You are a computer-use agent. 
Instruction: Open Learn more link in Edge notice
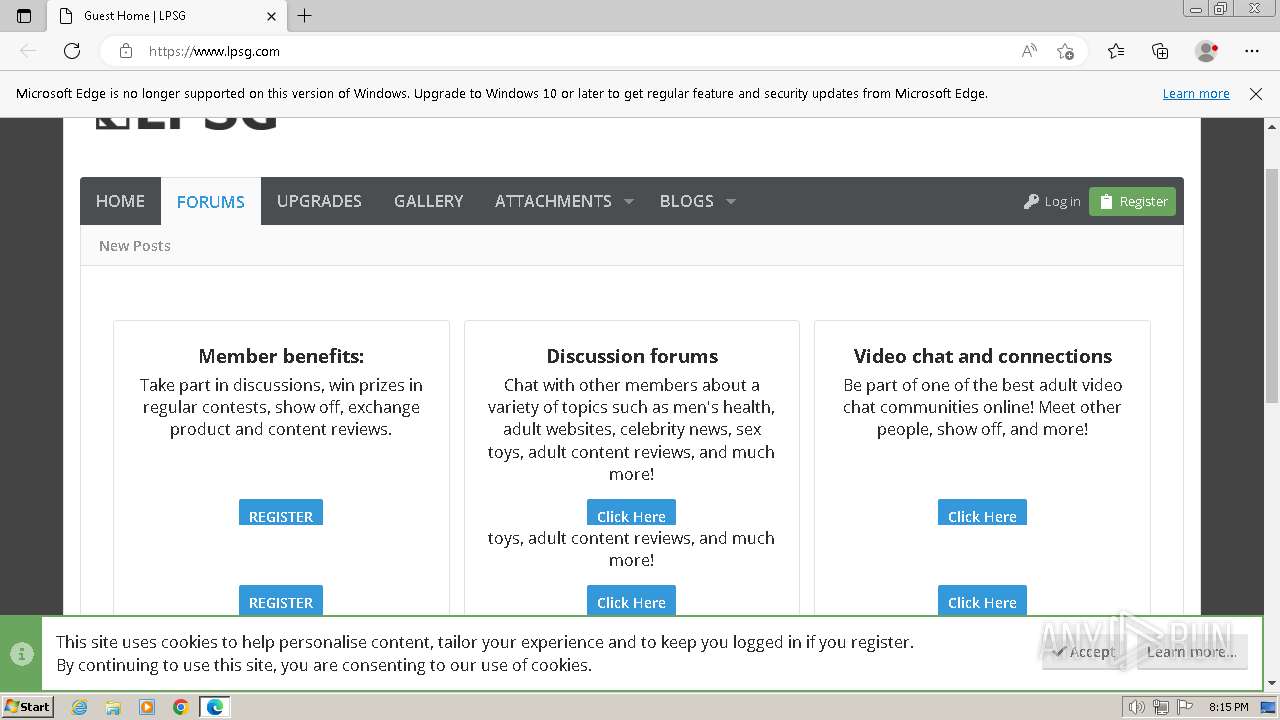click(x=1196, y=93)
